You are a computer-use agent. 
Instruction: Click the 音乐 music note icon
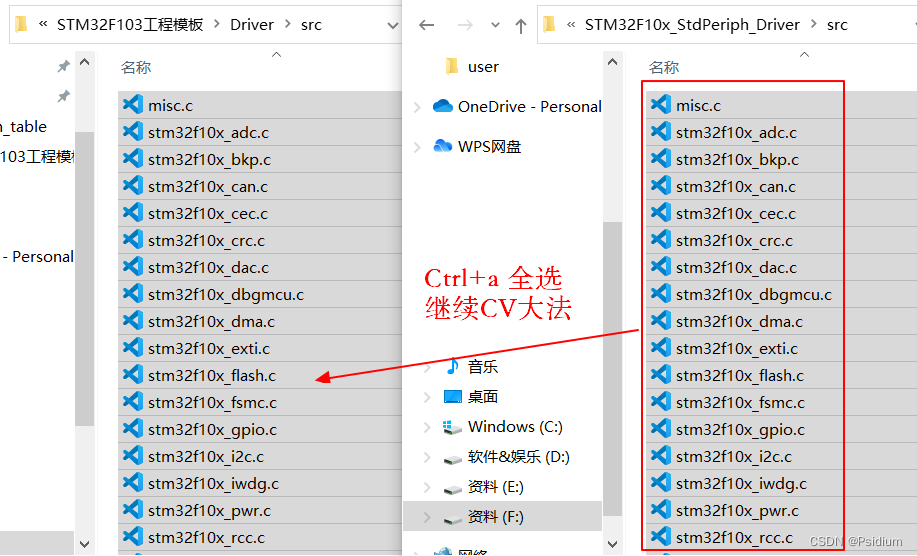452,366
